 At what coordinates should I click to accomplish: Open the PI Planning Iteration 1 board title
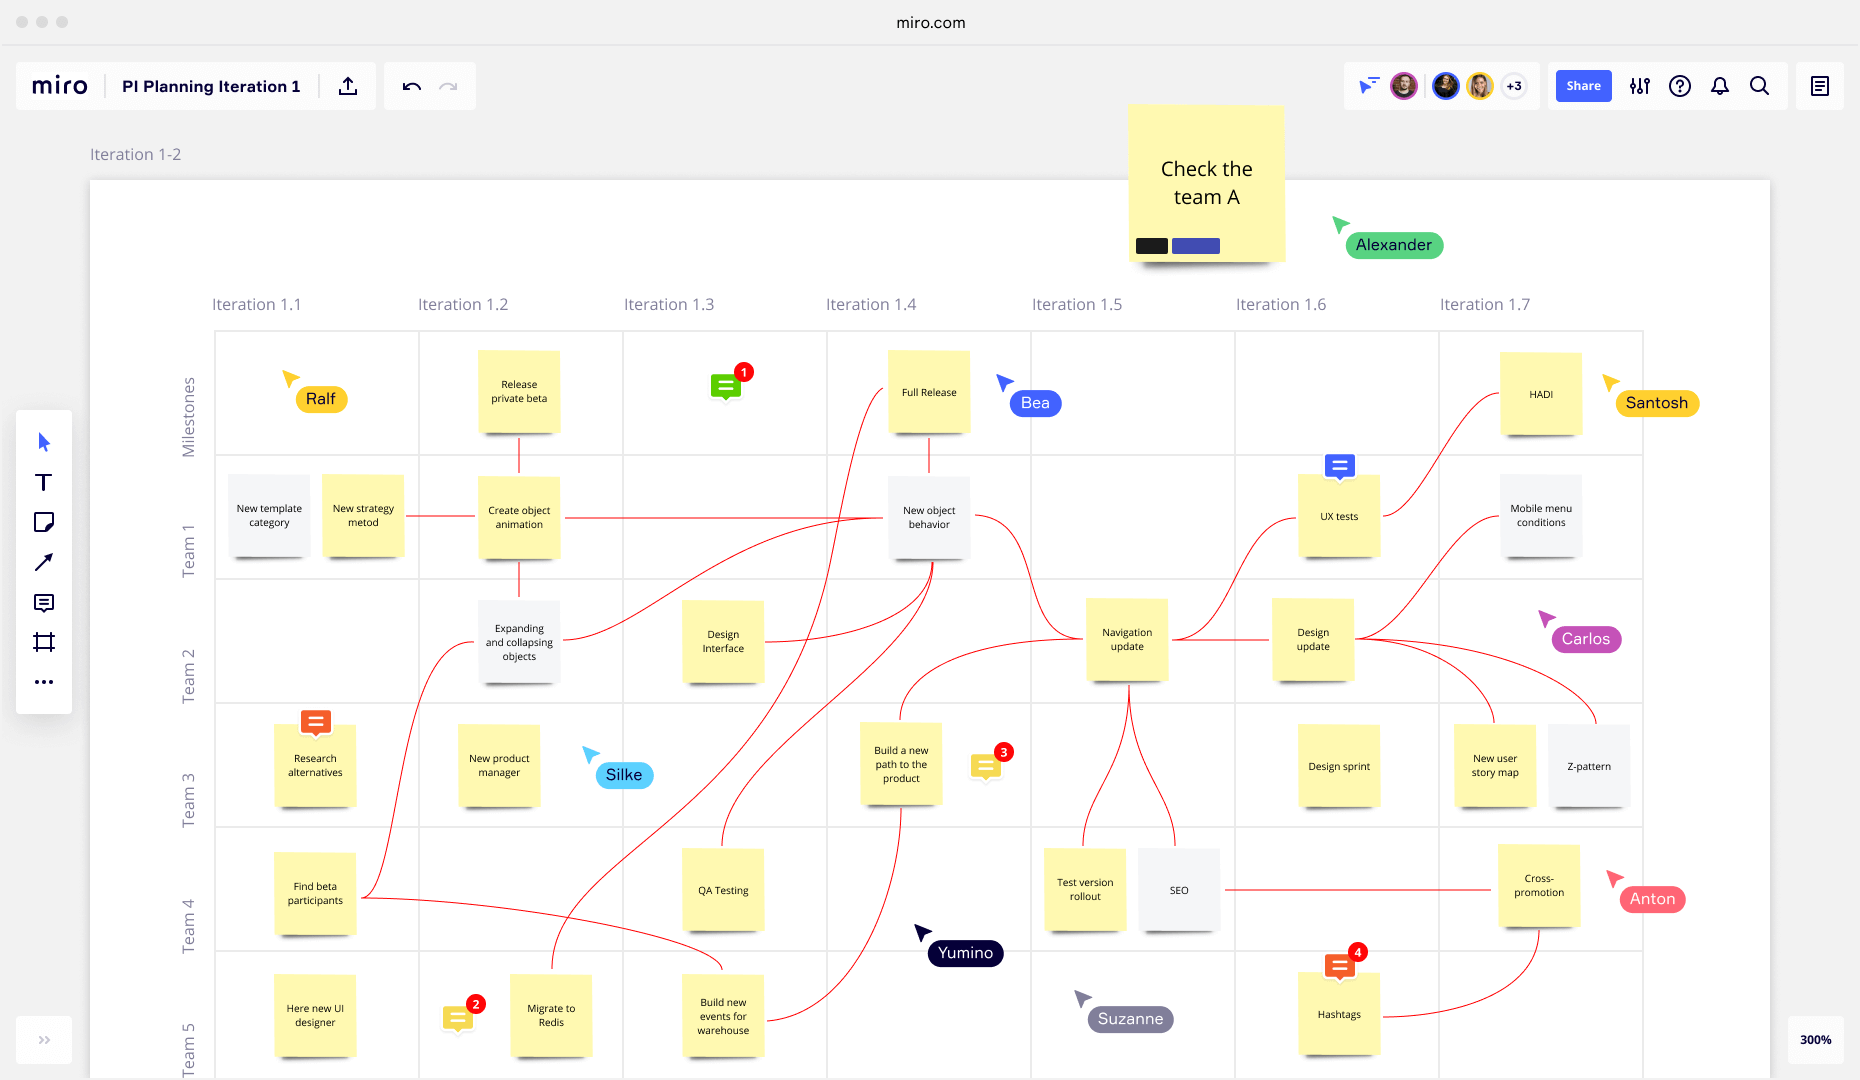tap(211, 86)
